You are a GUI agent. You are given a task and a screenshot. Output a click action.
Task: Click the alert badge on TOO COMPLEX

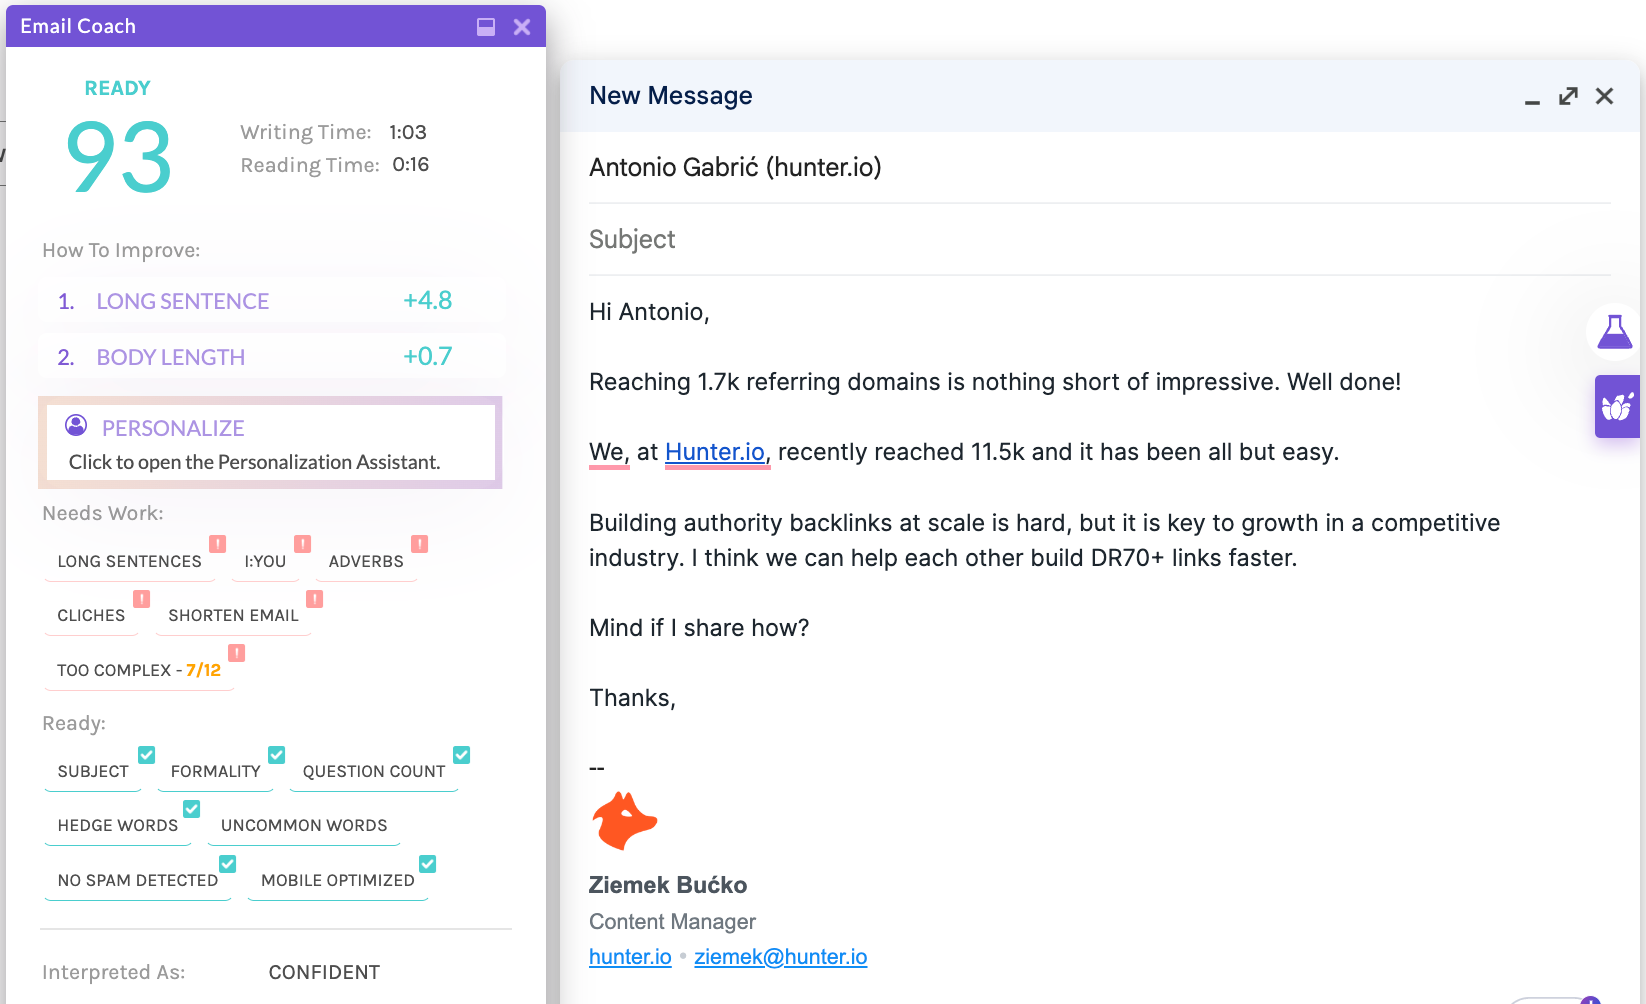[x=236, y=653]
